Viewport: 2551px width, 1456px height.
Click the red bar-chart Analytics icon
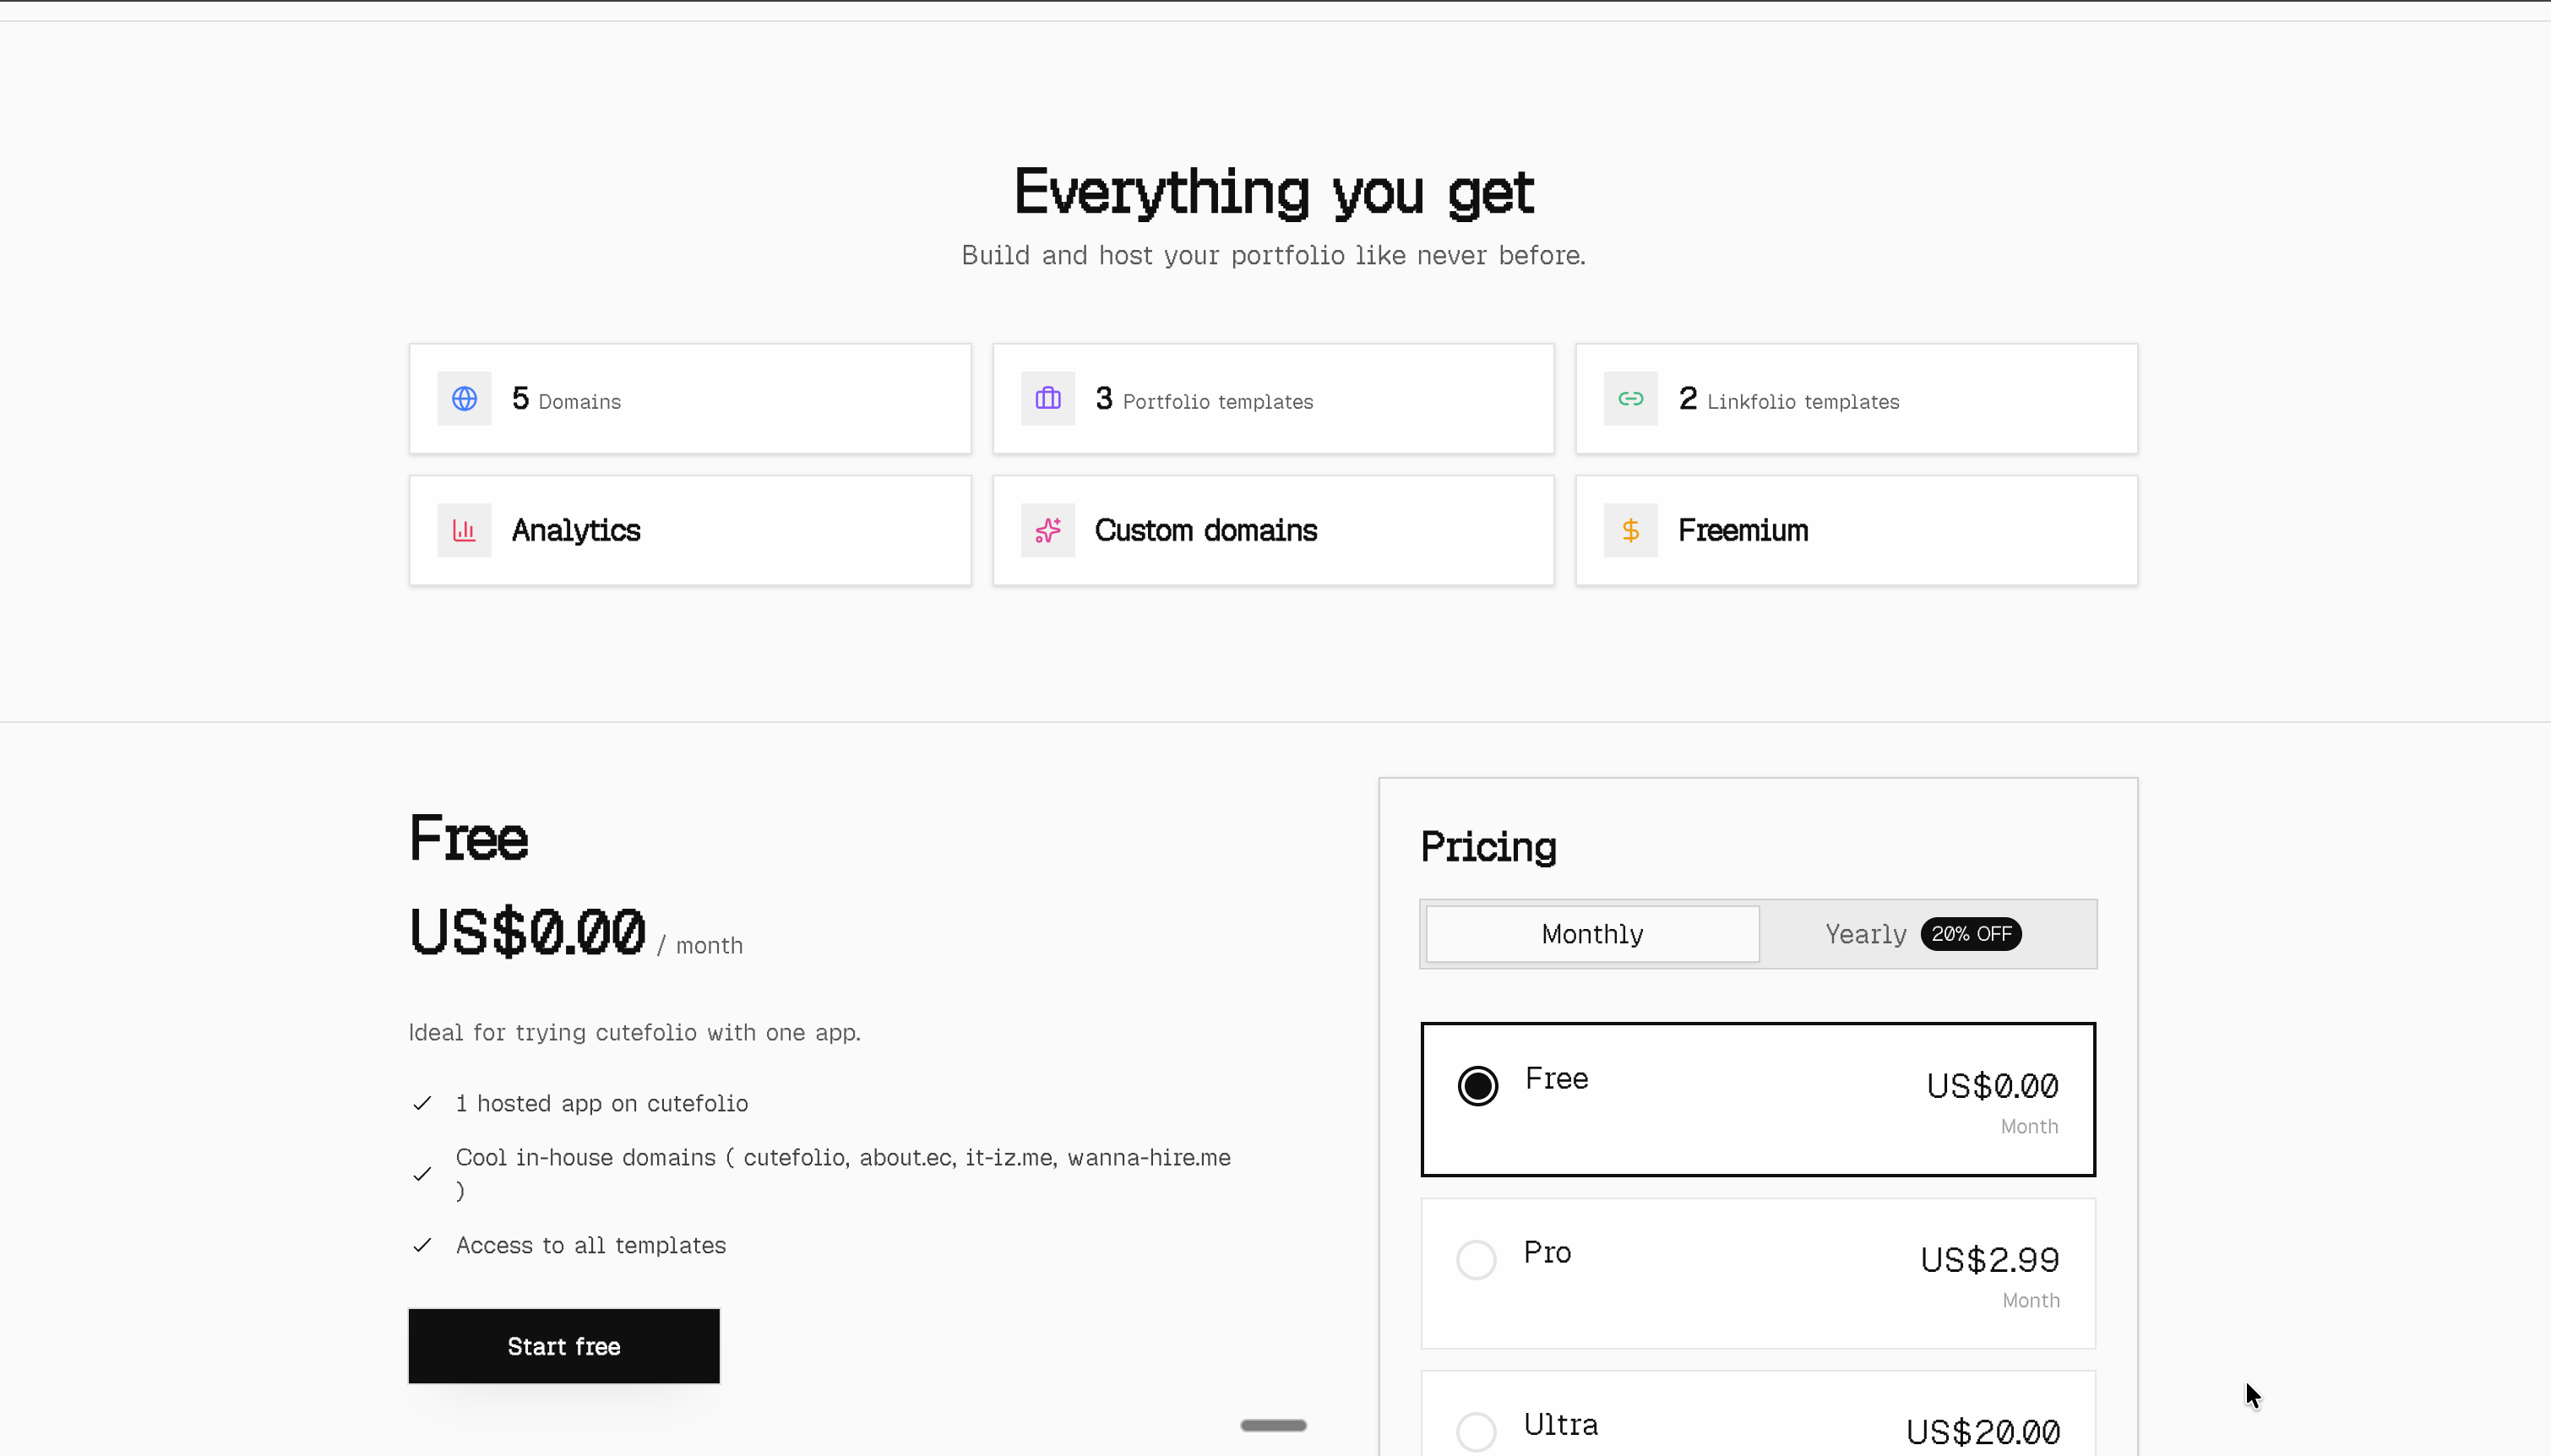(464, 530)
